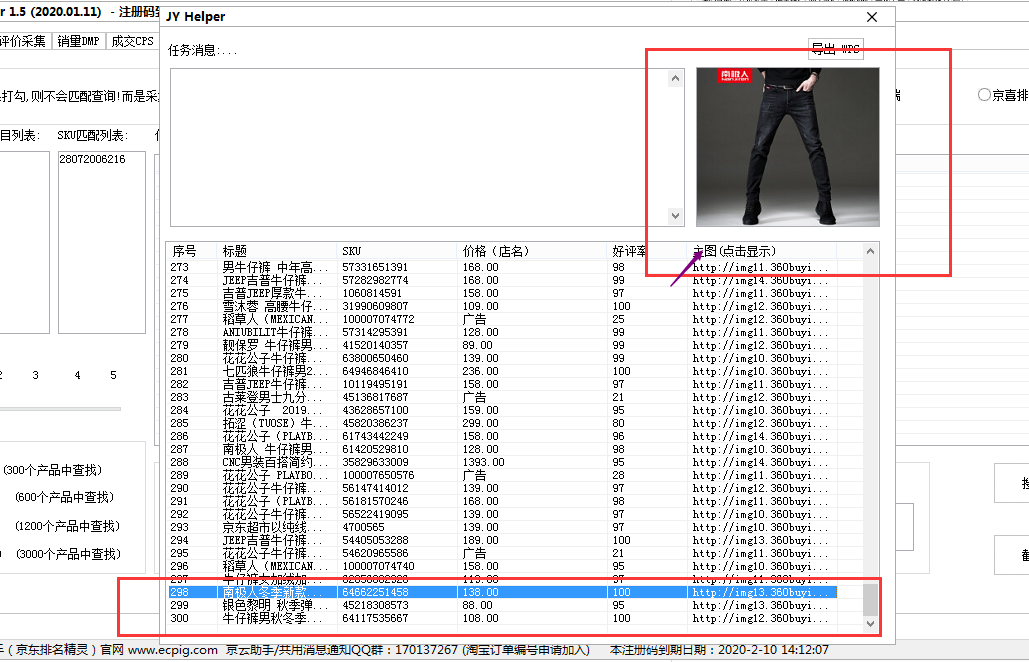Select row 287 南极人 牛仔裤男
Viewport: 1029px width, 662px height.
tap(501, 449)
